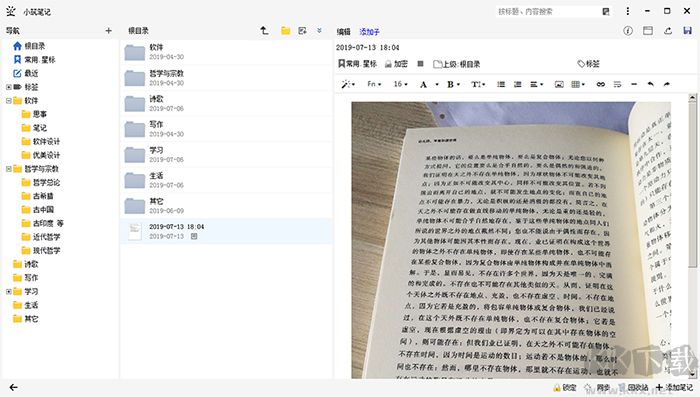Click the navigation panel plus icon
Image resolution: width=700 pixels, height=397 pixels.
(108, 31)
